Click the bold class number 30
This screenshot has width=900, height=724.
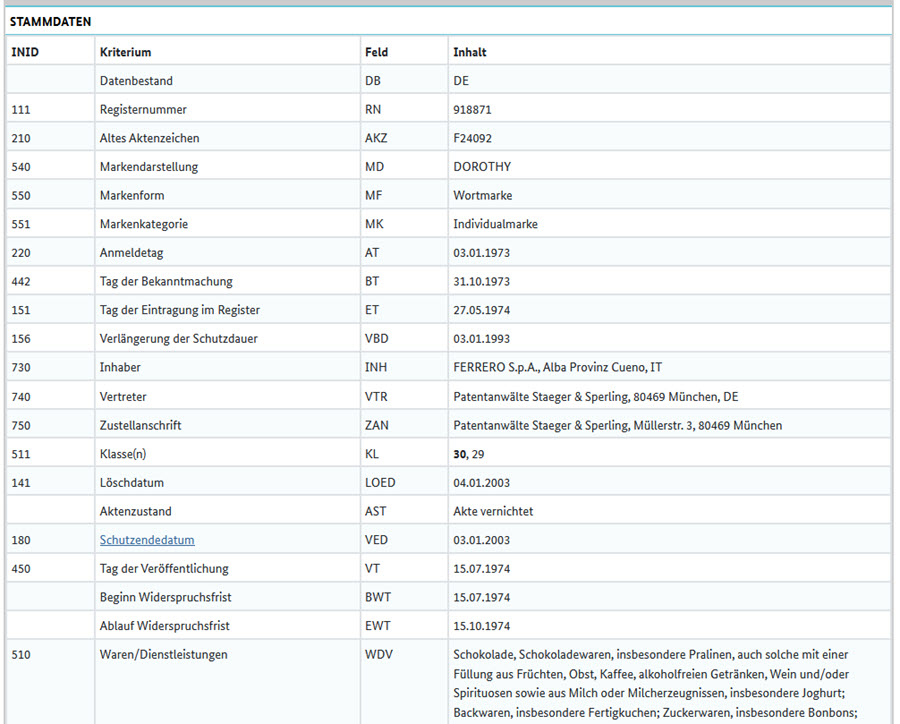(x=460, y=454)
